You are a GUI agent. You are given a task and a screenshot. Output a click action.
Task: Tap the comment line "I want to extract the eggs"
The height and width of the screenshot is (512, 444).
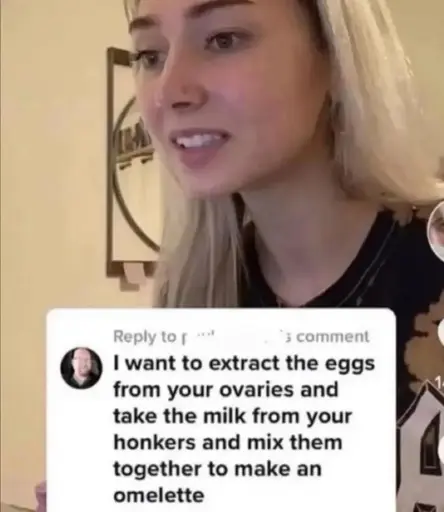244,364
